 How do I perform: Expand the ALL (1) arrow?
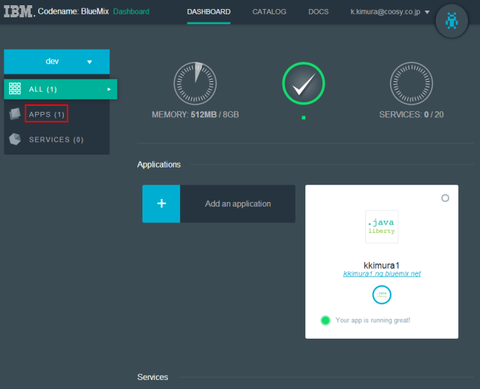(109, 89)
